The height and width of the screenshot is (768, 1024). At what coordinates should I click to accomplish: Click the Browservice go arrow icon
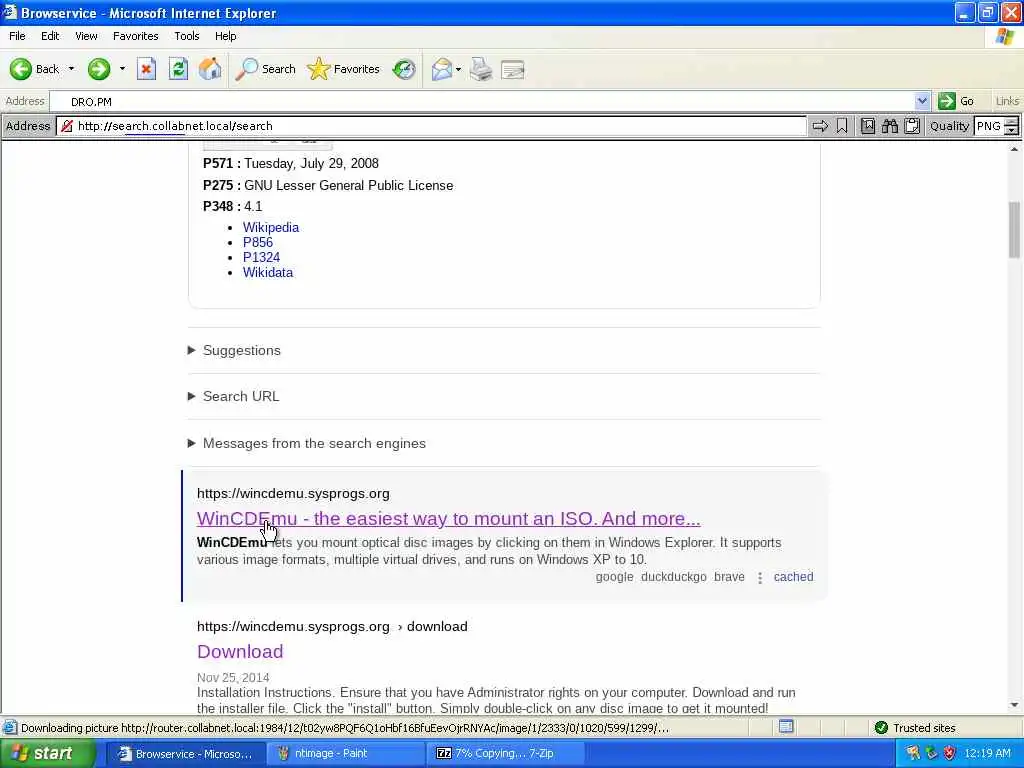(820, 126)
